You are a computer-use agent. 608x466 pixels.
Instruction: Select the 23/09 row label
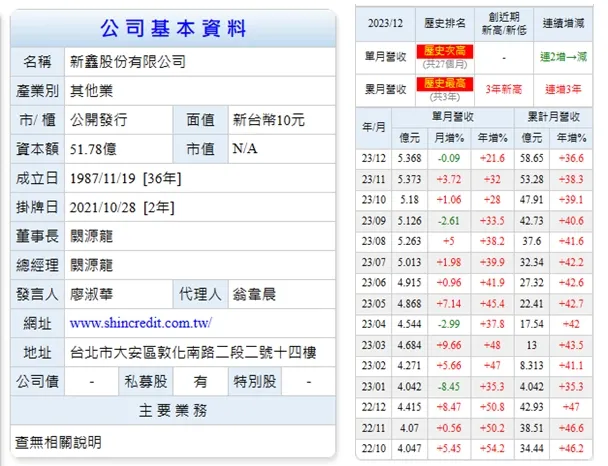pos(374,221)
